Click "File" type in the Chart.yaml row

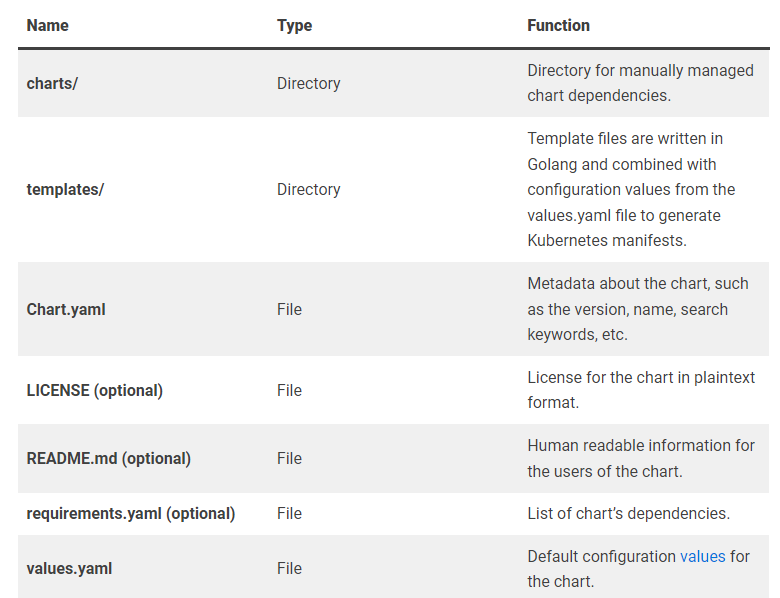(x=289, y=309)
